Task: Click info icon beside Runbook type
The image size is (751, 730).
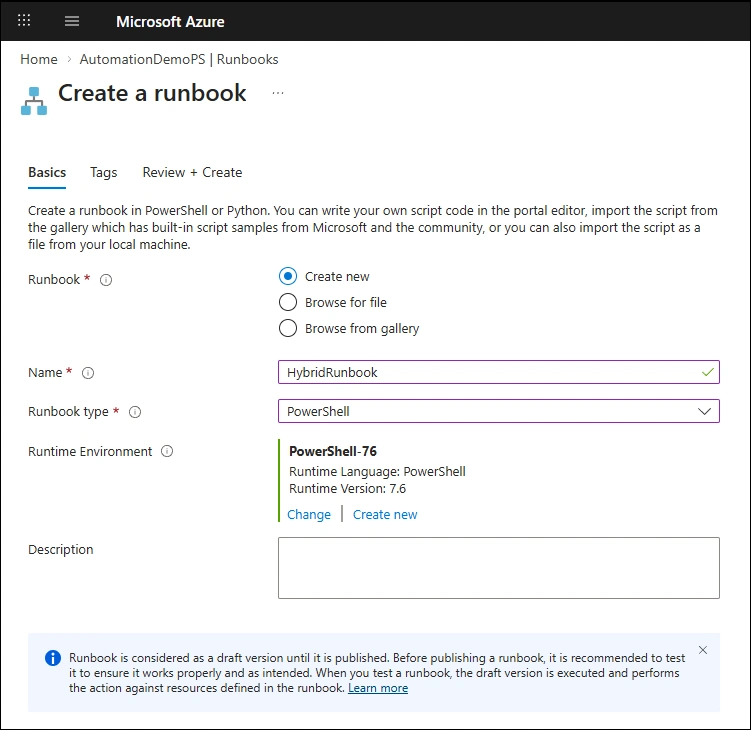Action: (x=135, y=412)
